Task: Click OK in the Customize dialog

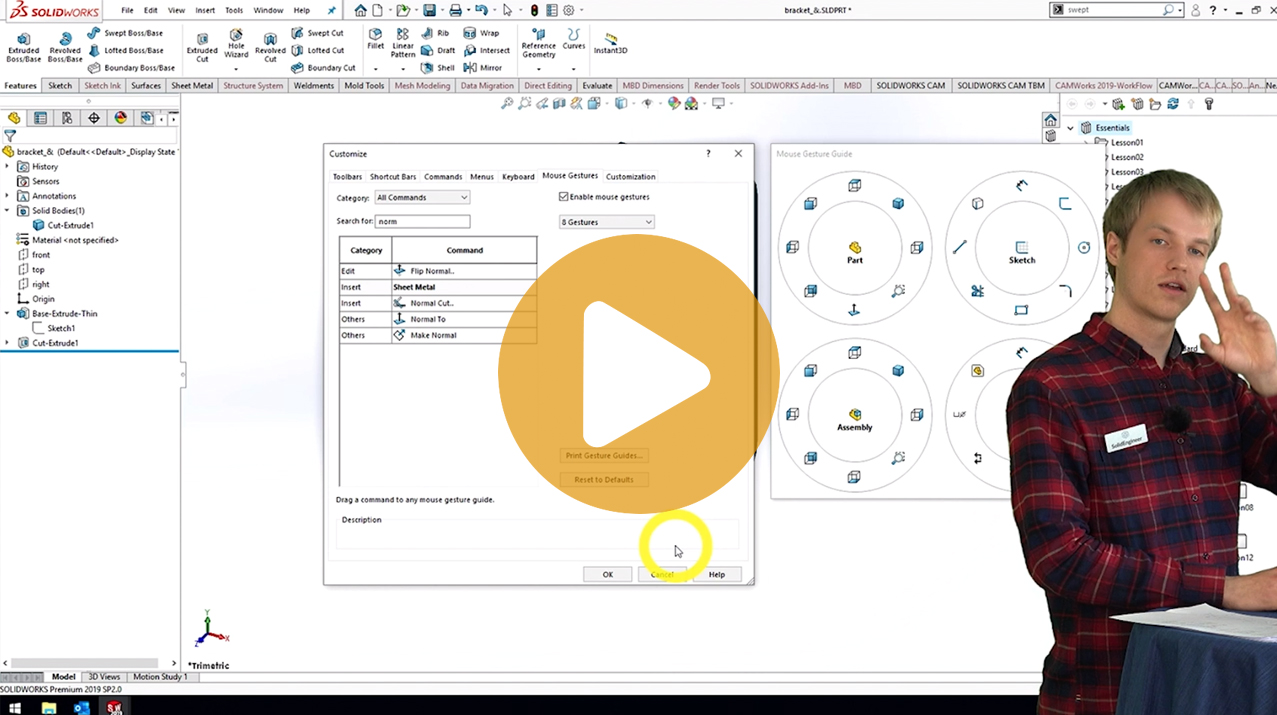Action: pyautogui.click(x=607, y=574)
